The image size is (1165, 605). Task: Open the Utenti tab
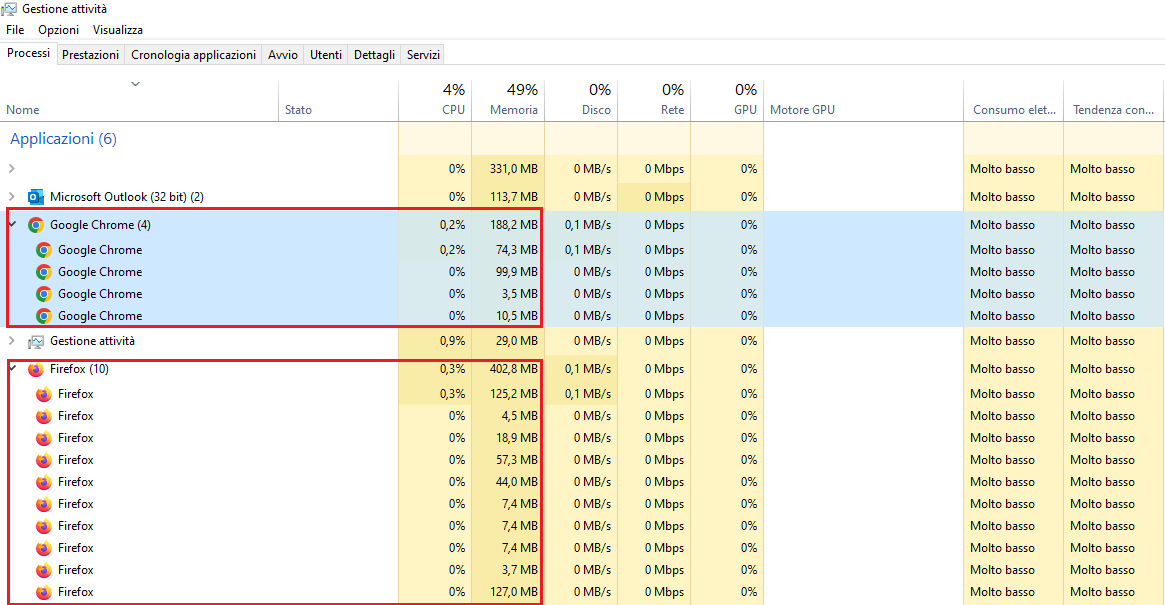pyautogui.click(x=325, y=55)
